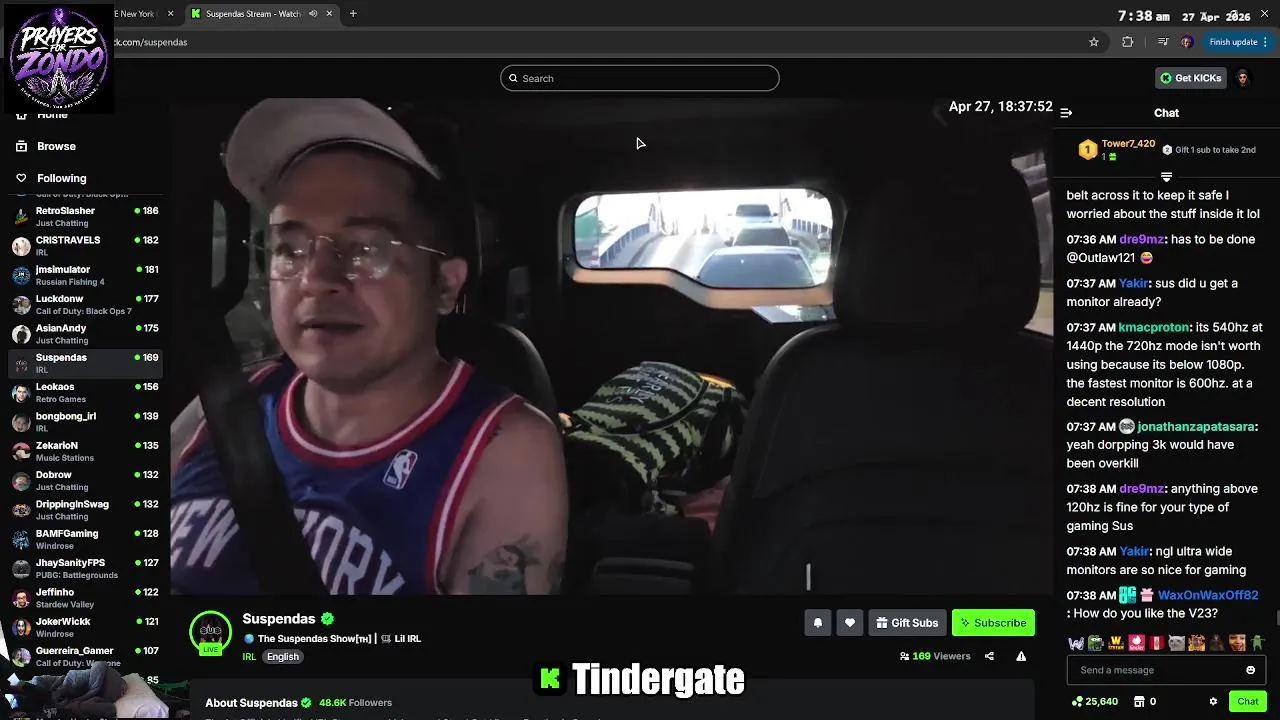Close the Suspendas Stream tab

pos(329,14)
